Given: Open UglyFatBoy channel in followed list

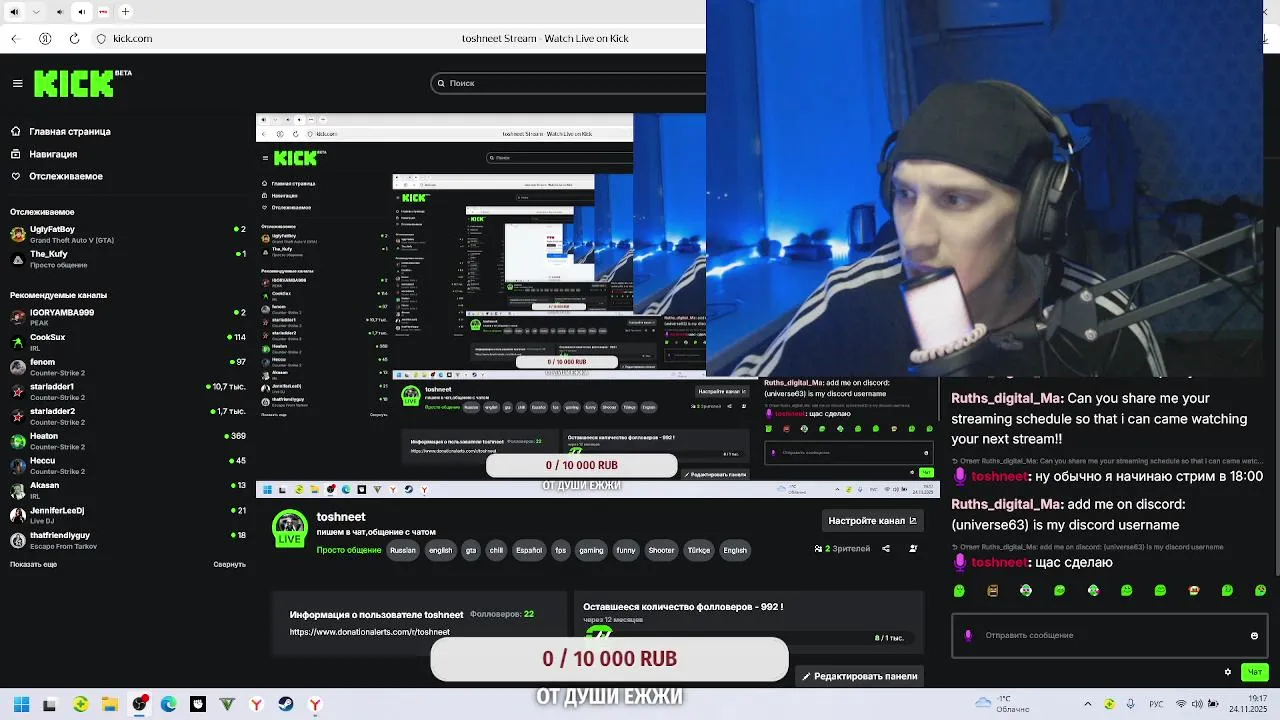Looking at the screenshot, I should pyautogui.click(x=127, y=234).
